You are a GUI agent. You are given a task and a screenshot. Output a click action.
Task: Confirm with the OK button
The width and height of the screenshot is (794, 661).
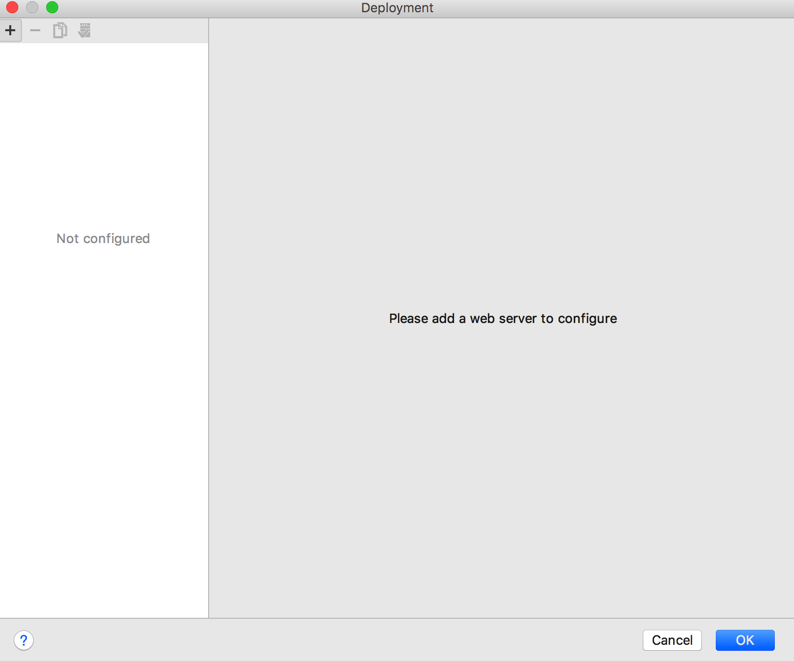pyautogui.click(x=745, y=640)
